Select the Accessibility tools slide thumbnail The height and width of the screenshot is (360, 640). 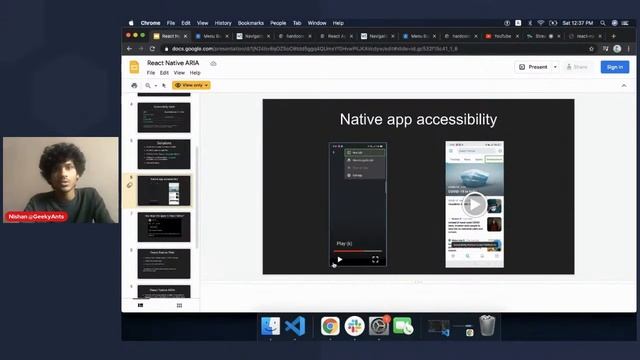(x=164, y=118)
